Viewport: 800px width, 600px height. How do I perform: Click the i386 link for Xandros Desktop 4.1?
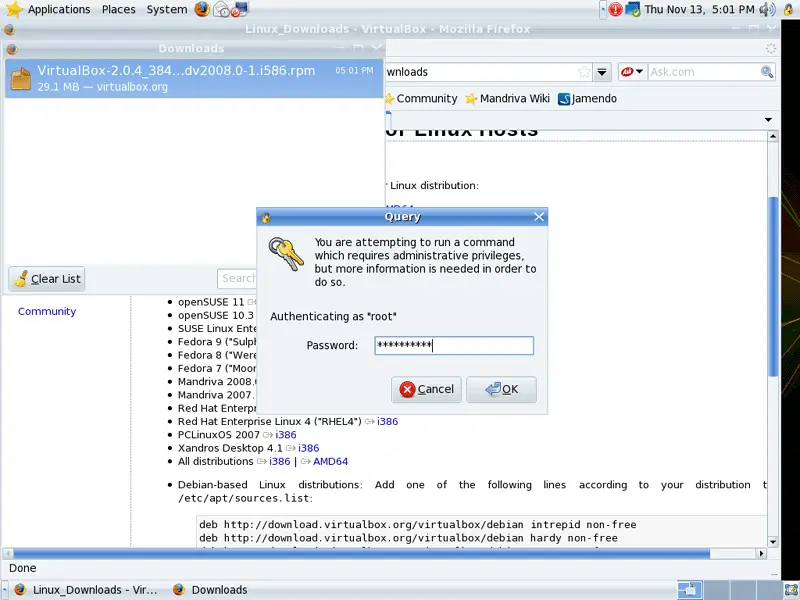(308, 448)
